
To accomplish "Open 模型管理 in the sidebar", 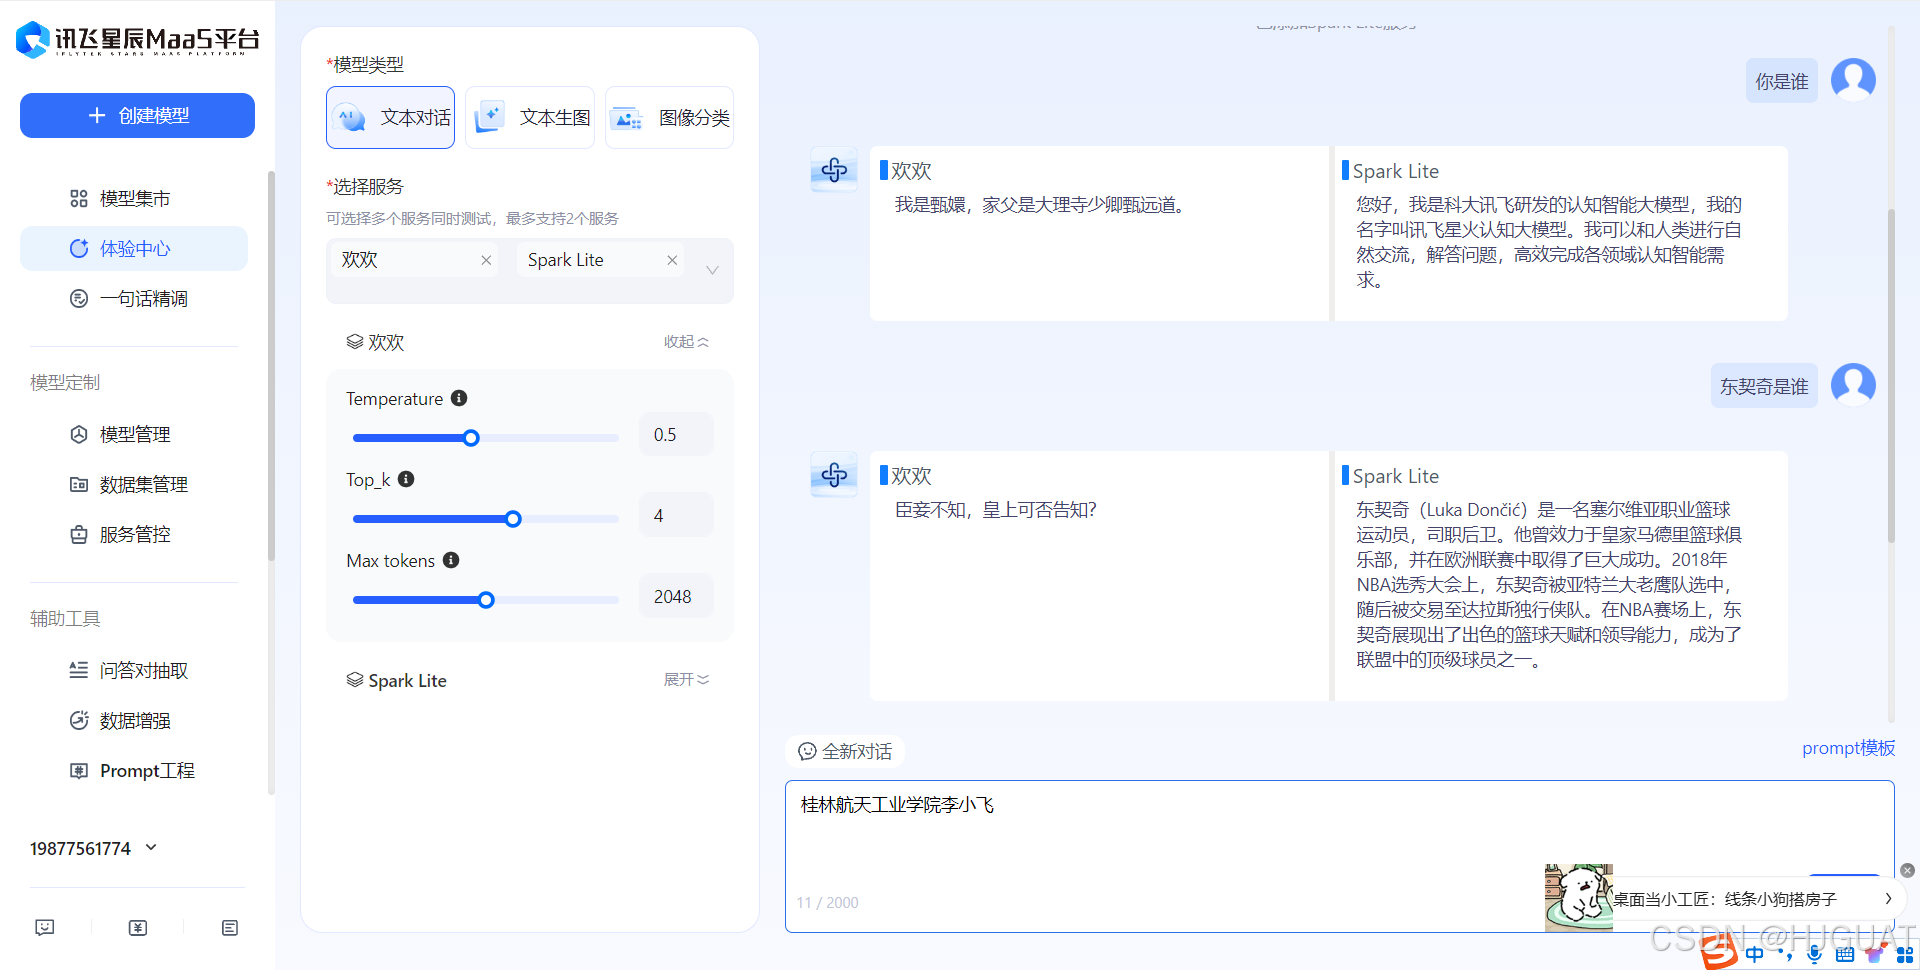I will pyautogui.click(x=134, y=434).
